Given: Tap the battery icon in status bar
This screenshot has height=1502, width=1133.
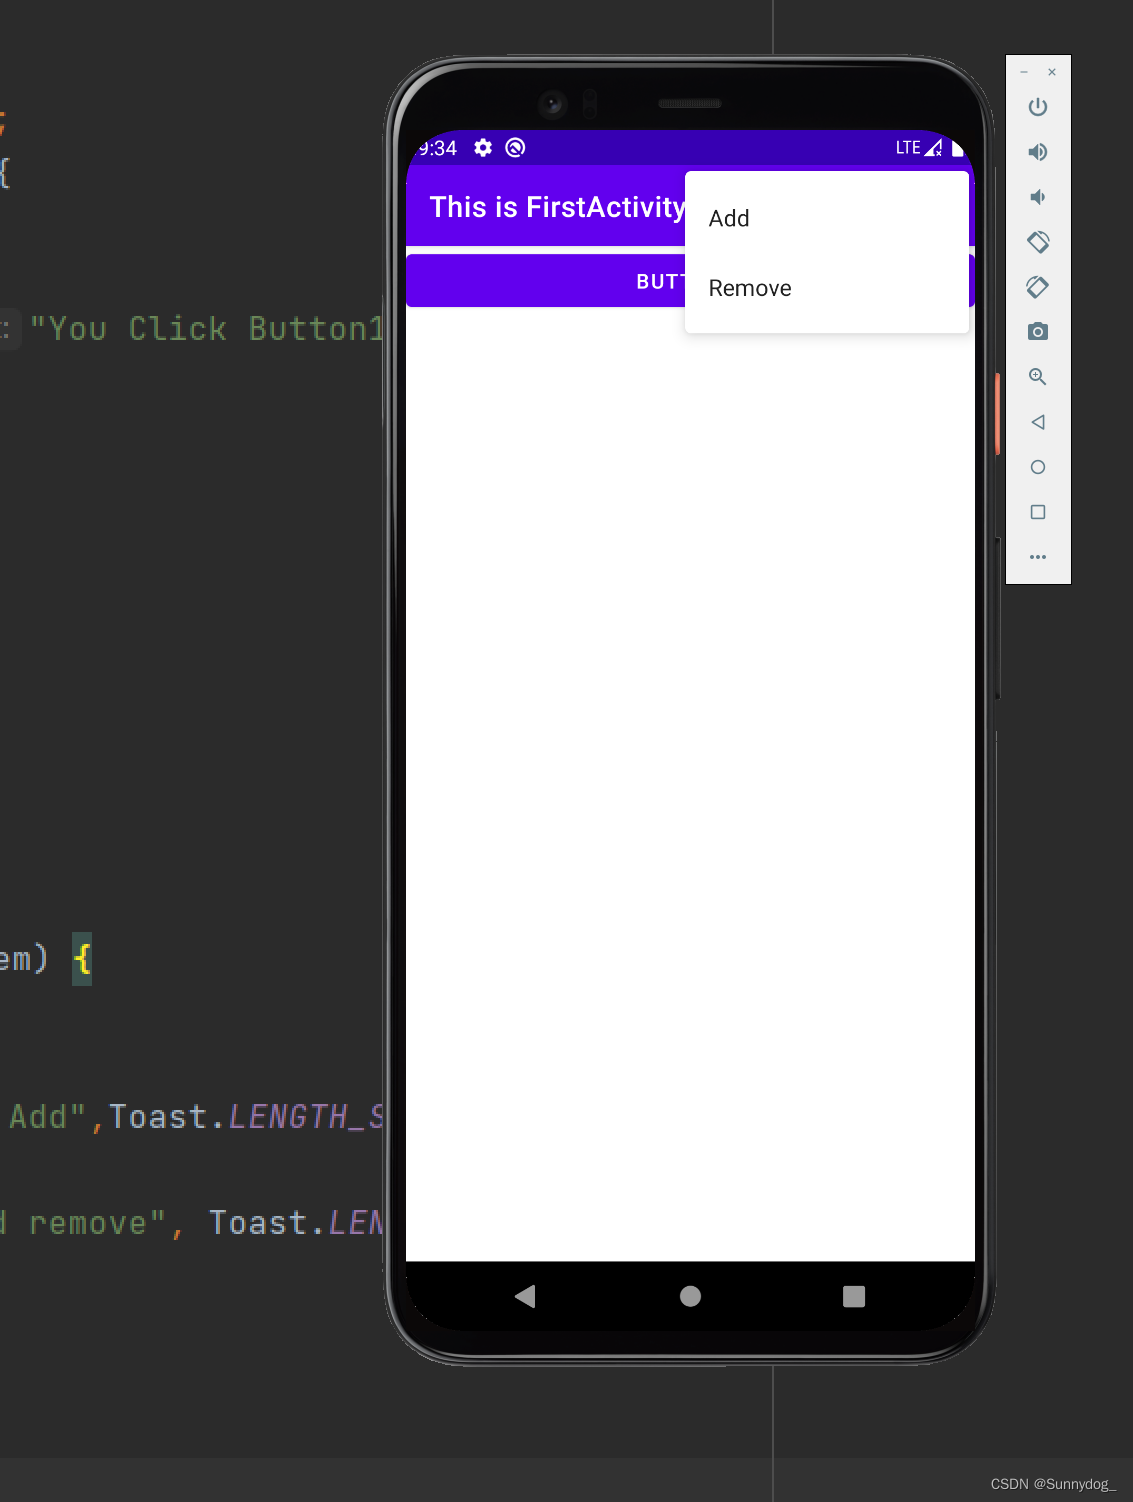Looking at the screenshot, I should point(957,148).
